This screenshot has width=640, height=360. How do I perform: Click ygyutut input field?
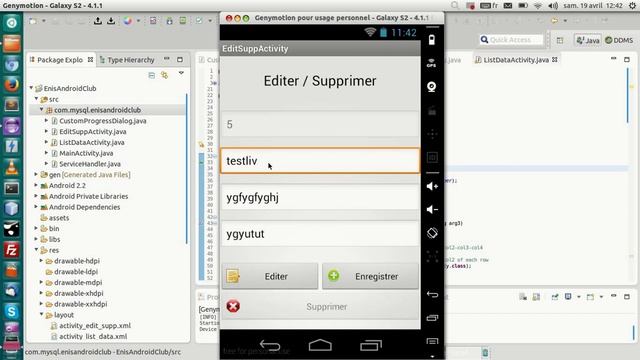pyautogui.click(x=320, y=234)
